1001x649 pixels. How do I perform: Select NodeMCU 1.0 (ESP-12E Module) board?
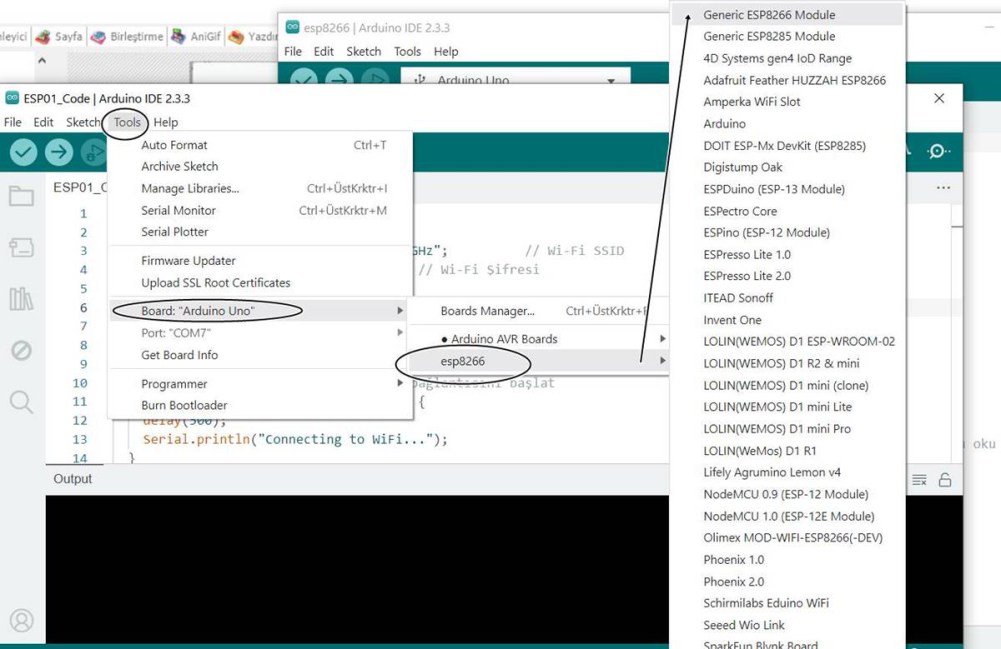tap(788, 516)
